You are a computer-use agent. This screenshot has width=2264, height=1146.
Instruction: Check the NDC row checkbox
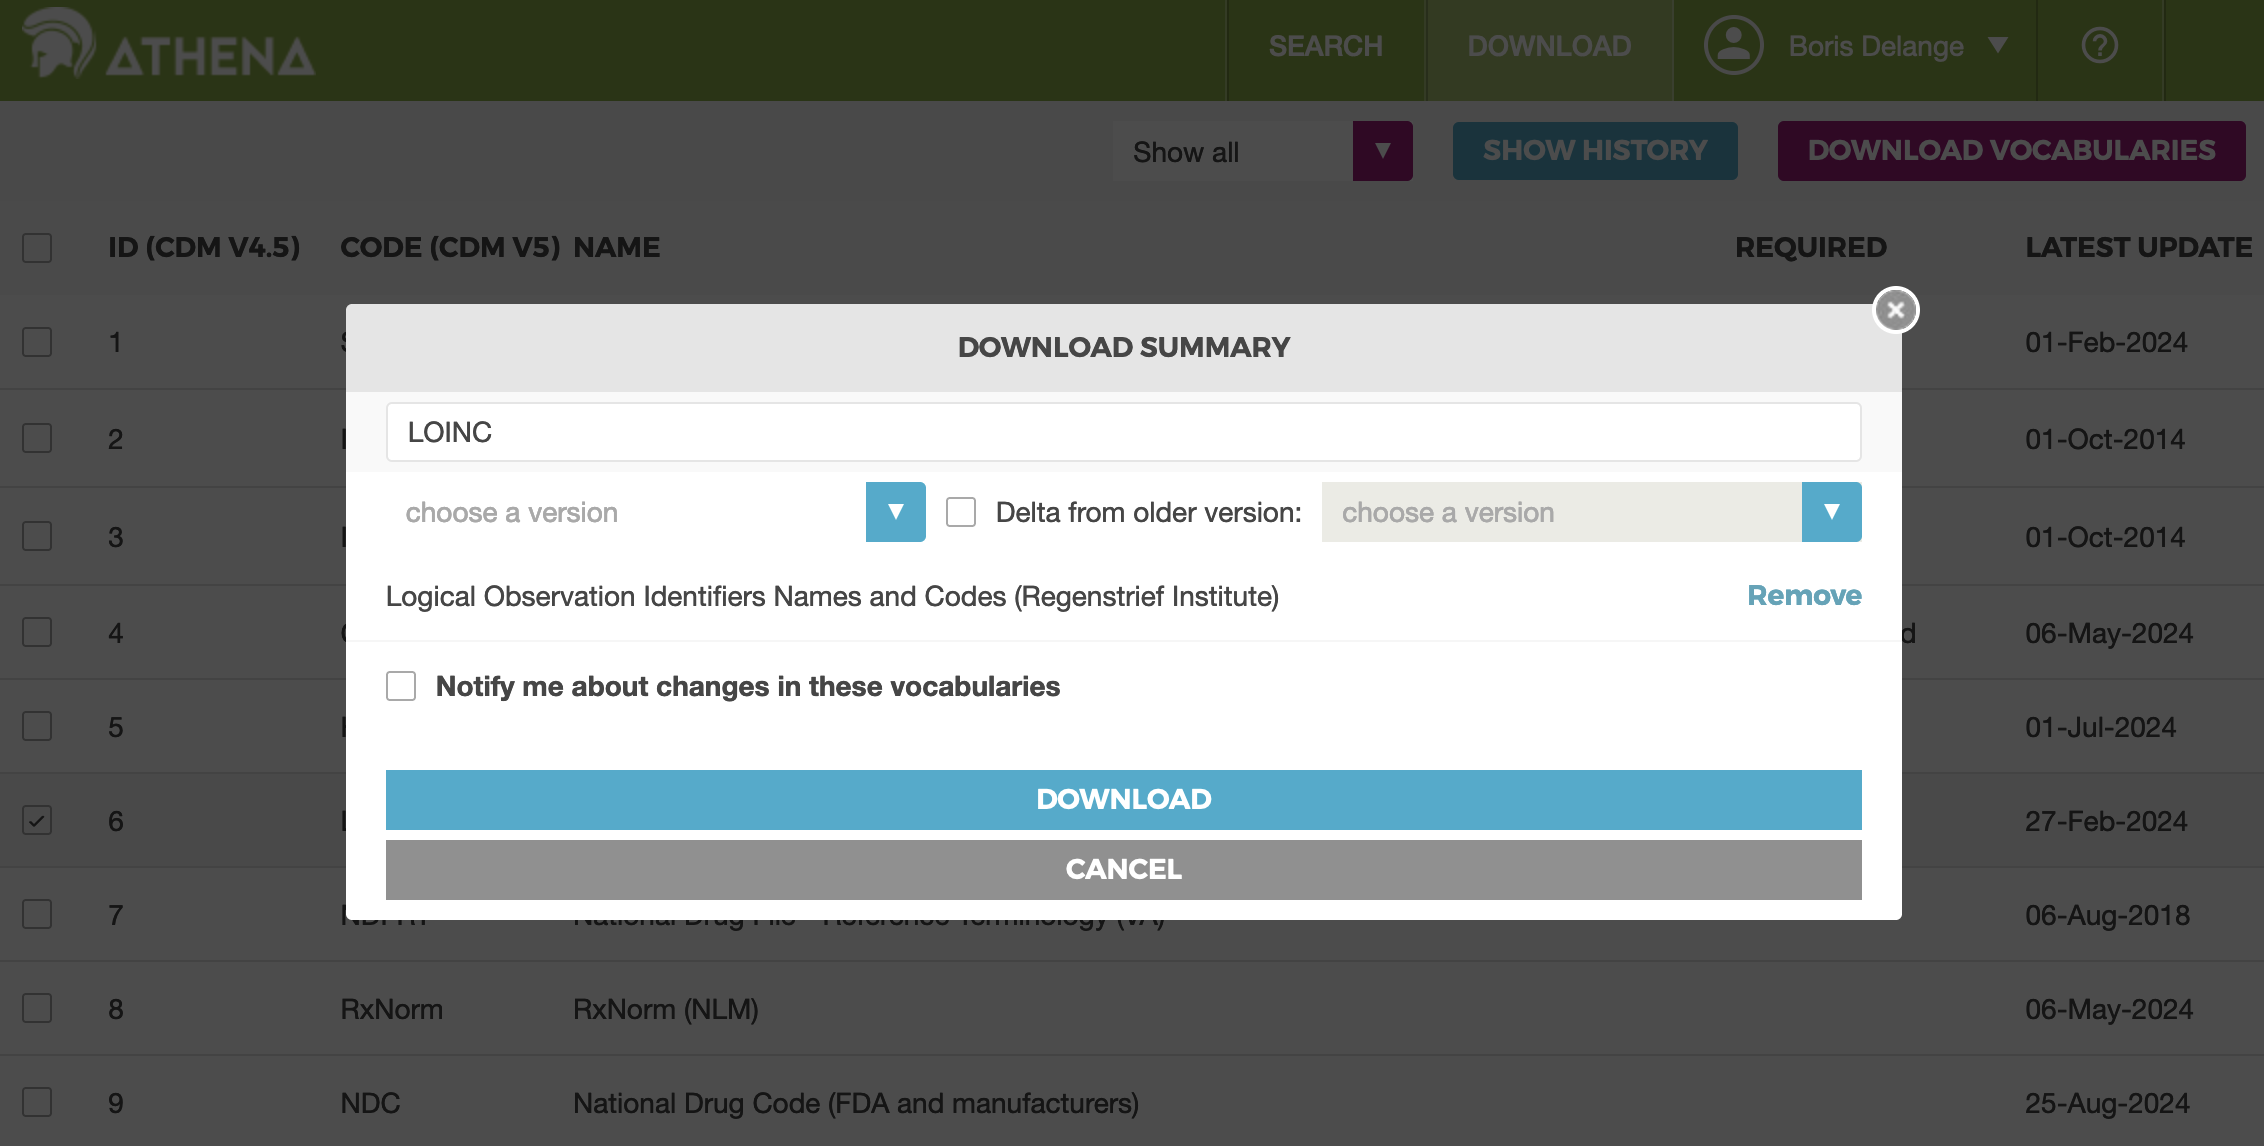(37, 1102)
